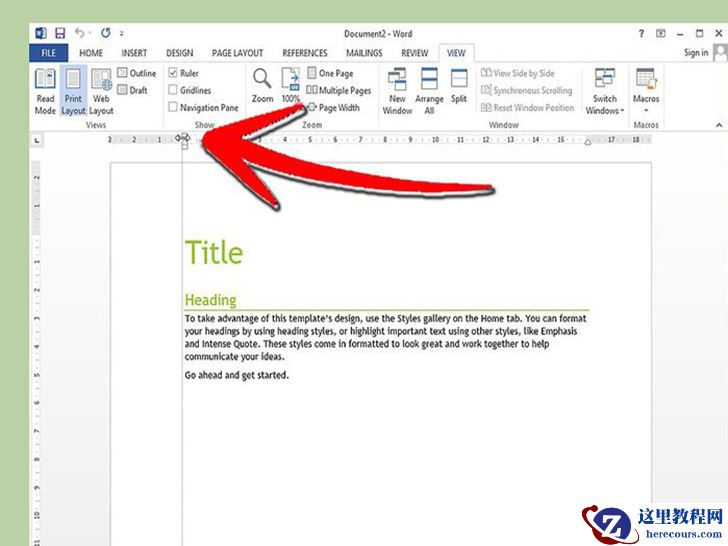The image size is (728, 546).
Task: Enable the Navigation Pane checkbox
Action: [x=173, y=107]
